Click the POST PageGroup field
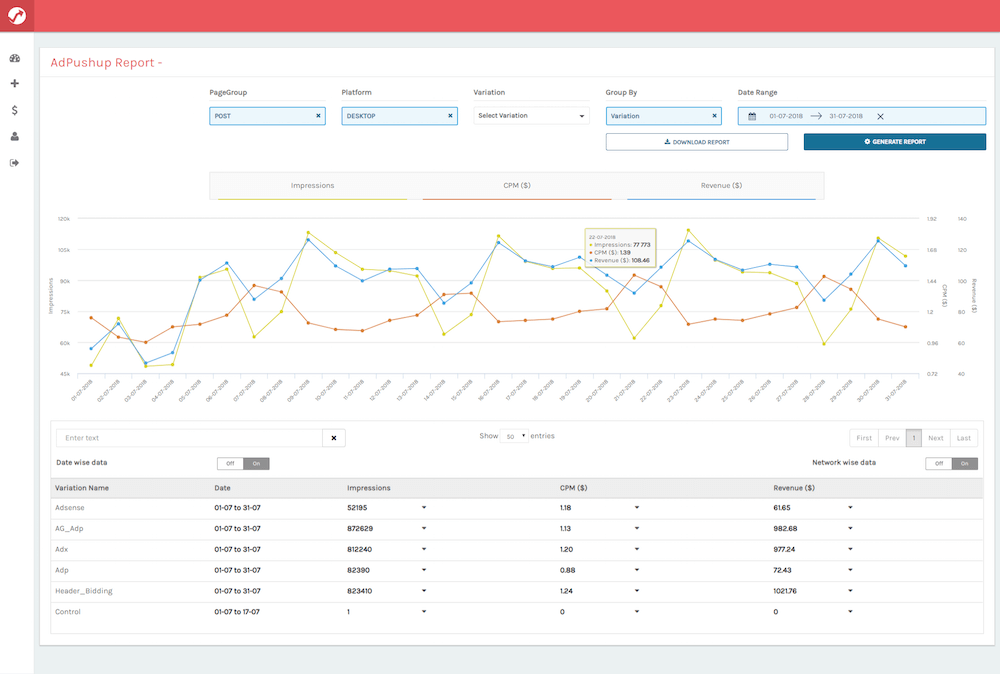 click(x=267, y=115)
